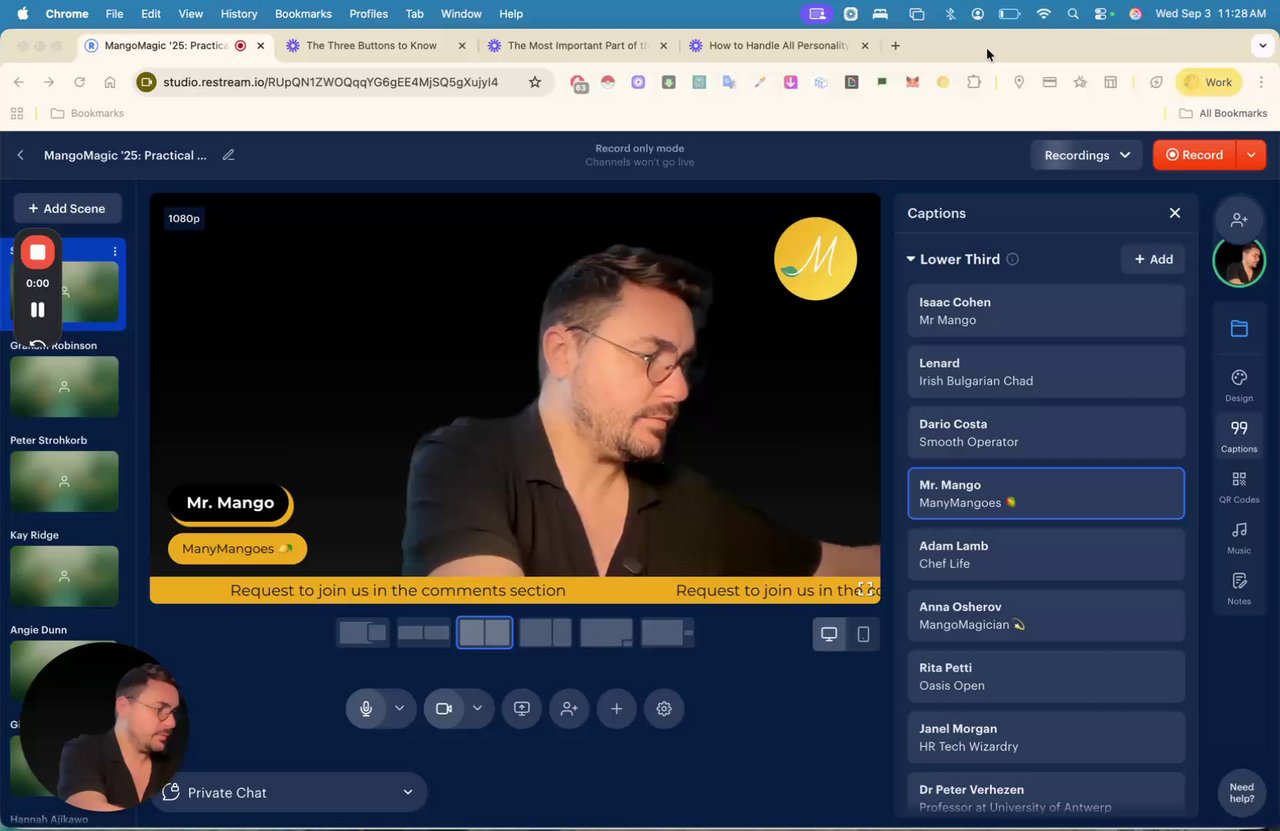This screenshot has width=1280, height=831.
Task: Select the highlighted third layout option
Action: (x=485, y=632)
